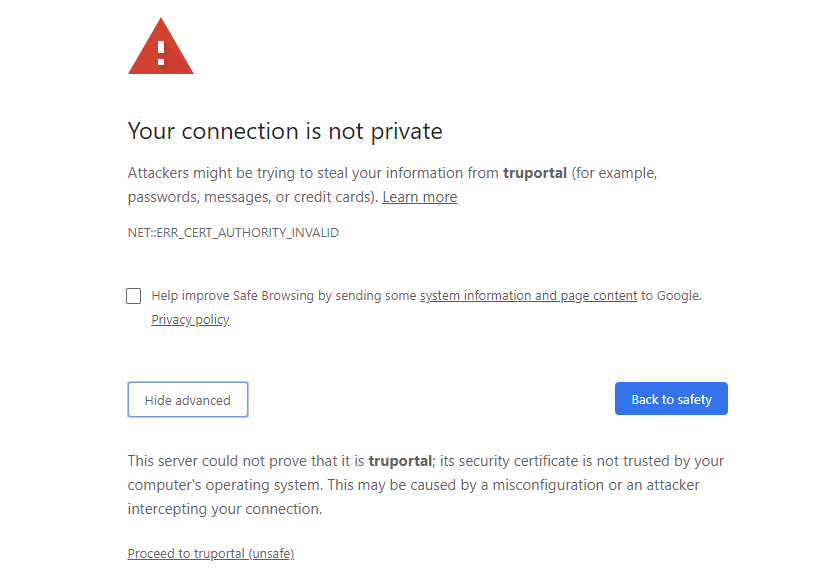
Task: Click the white exclamation mark inside the triangle
Action: [161, 50]
